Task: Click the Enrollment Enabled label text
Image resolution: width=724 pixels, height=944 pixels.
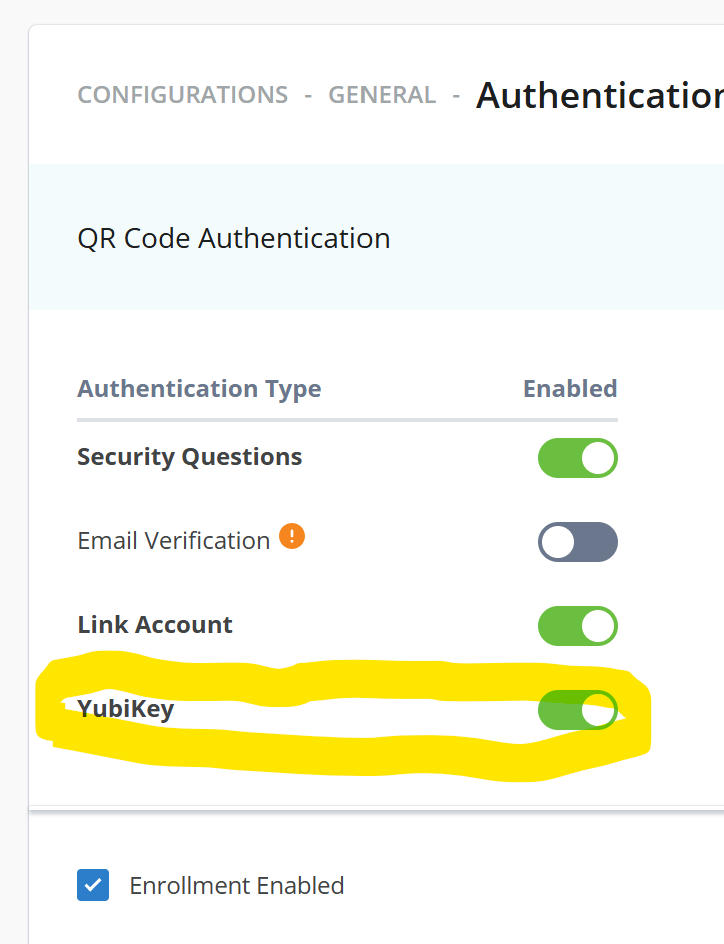Action: point(237,885)
